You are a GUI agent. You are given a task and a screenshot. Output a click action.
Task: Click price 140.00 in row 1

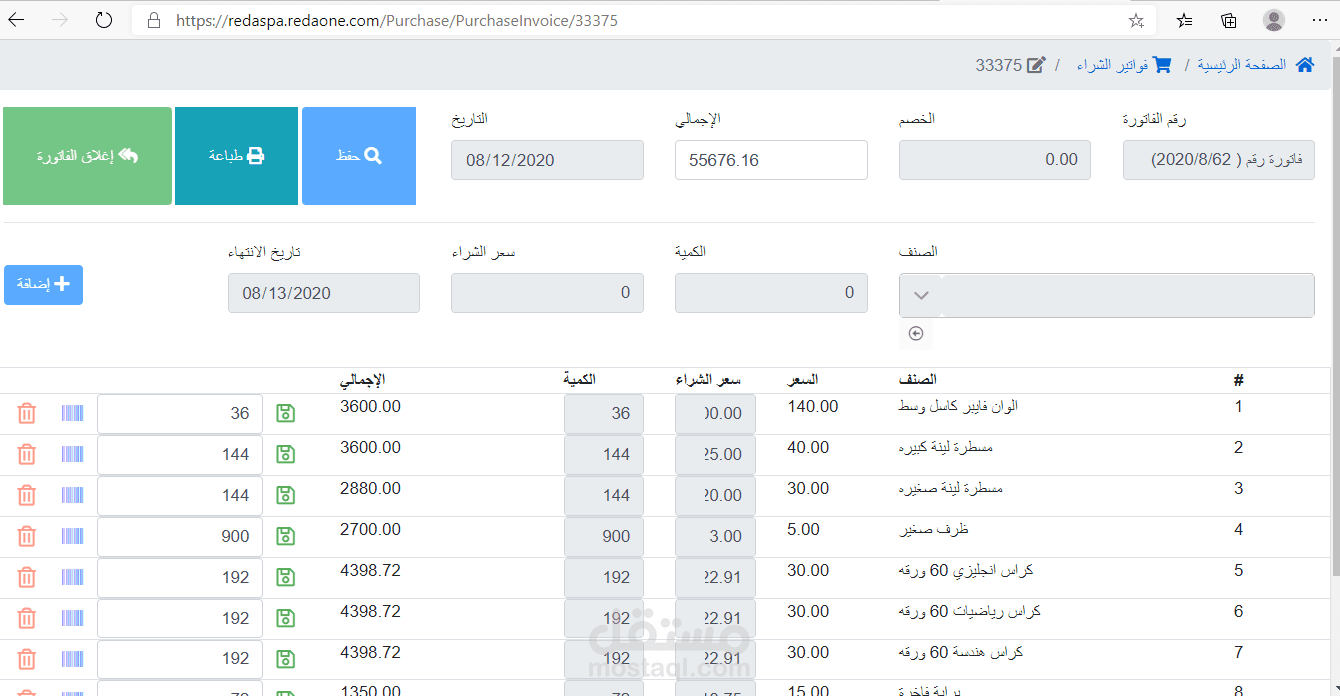point(813,407)
